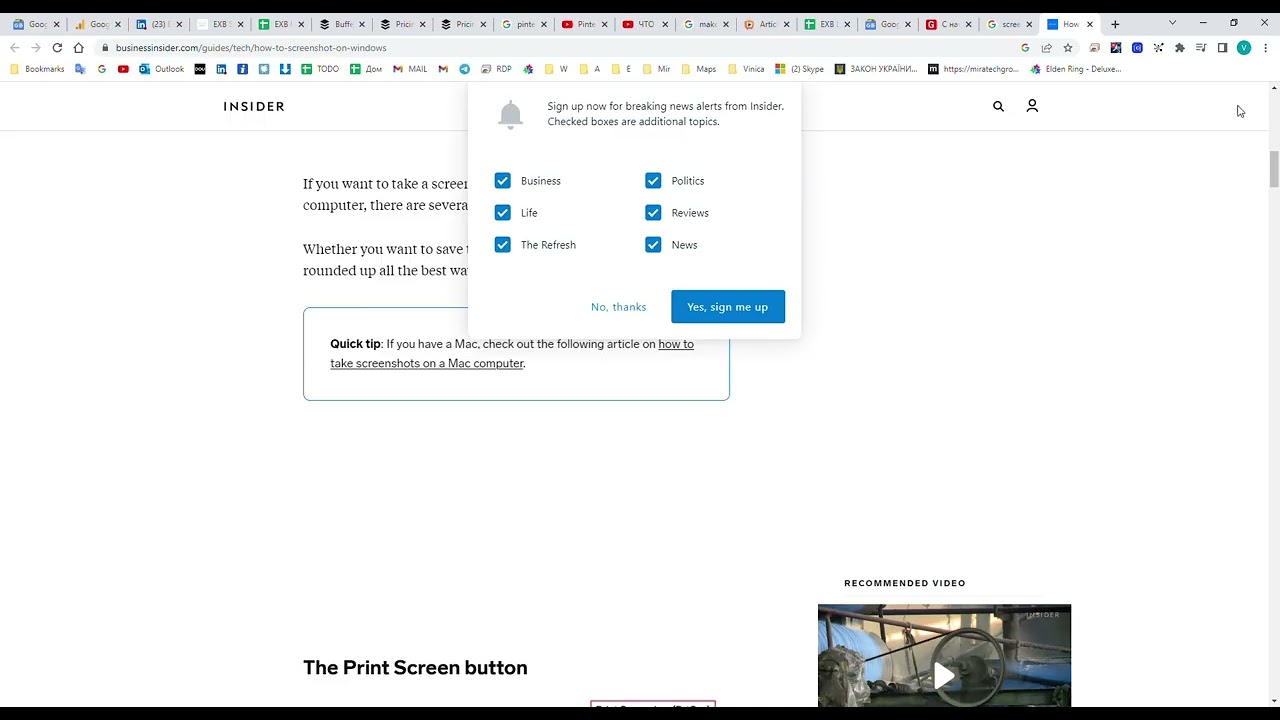Click the share page icon in address bar

point(1046,47)
